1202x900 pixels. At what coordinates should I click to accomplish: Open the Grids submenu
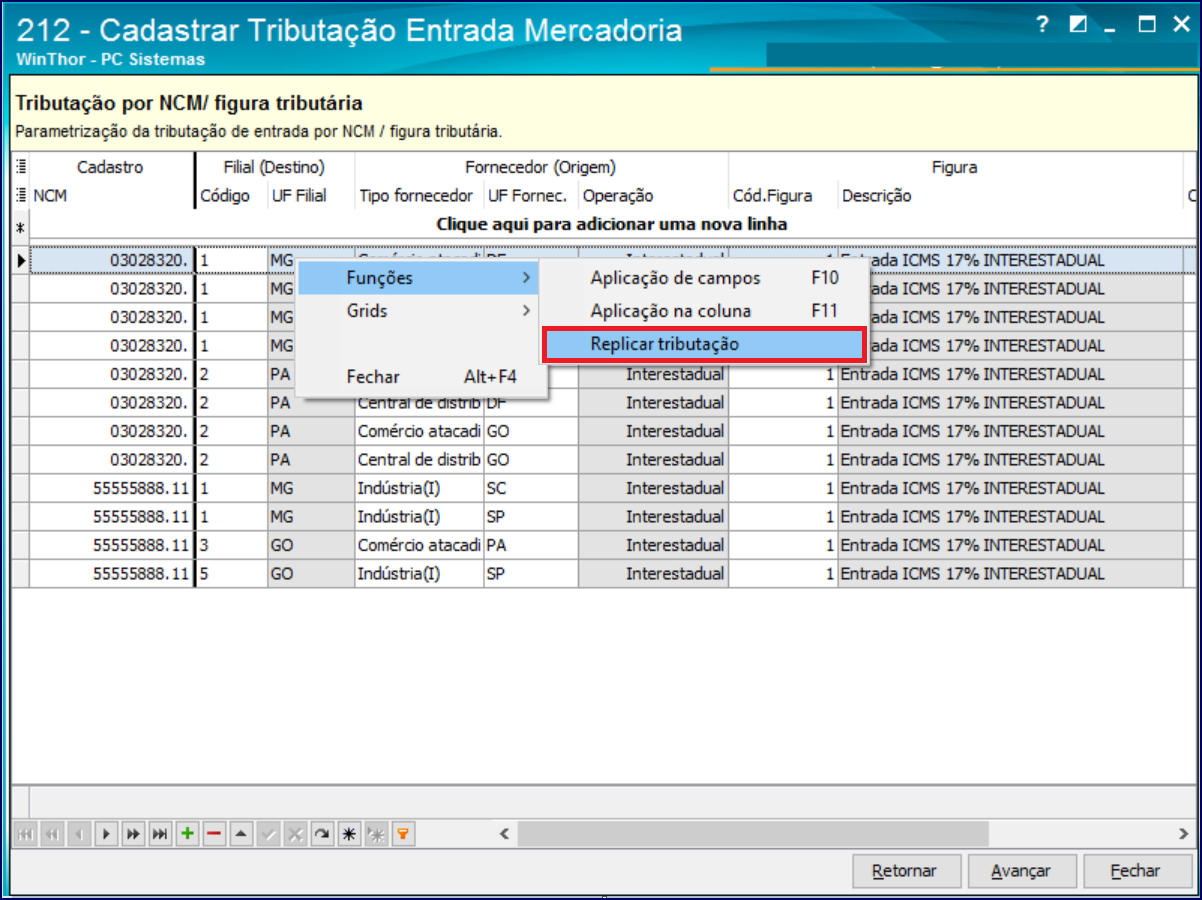tap(418, 311)
